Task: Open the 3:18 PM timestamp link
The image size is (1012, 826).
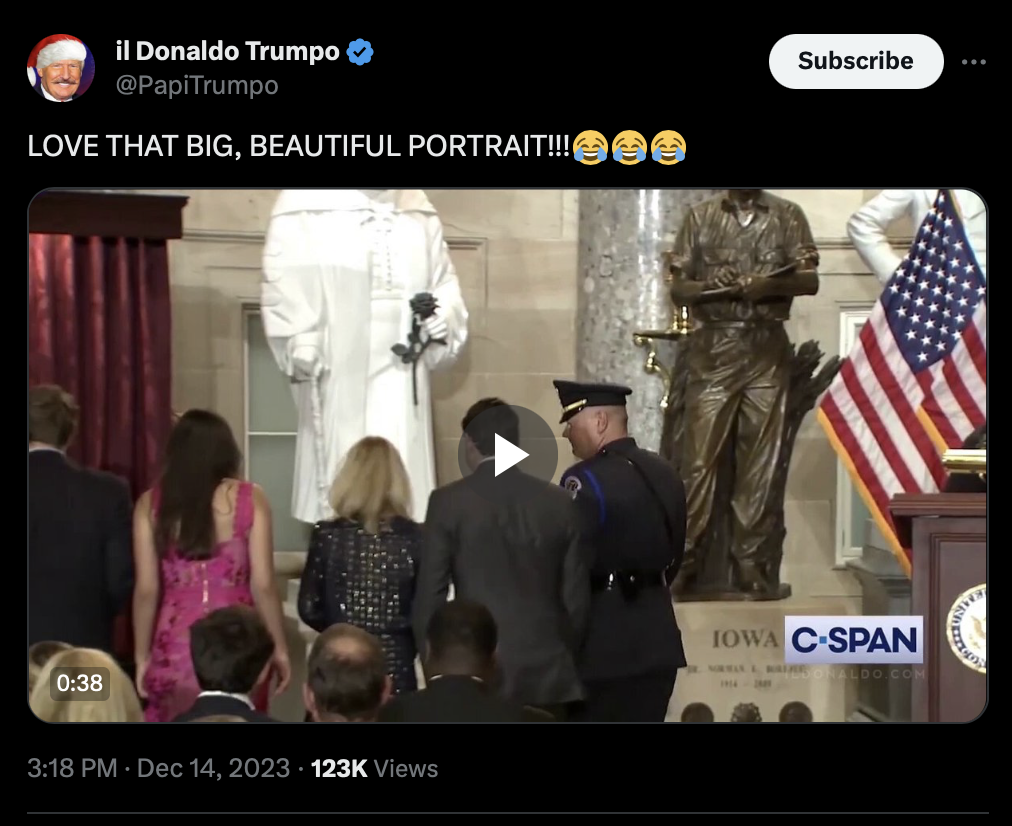Action: pos(72,769)
